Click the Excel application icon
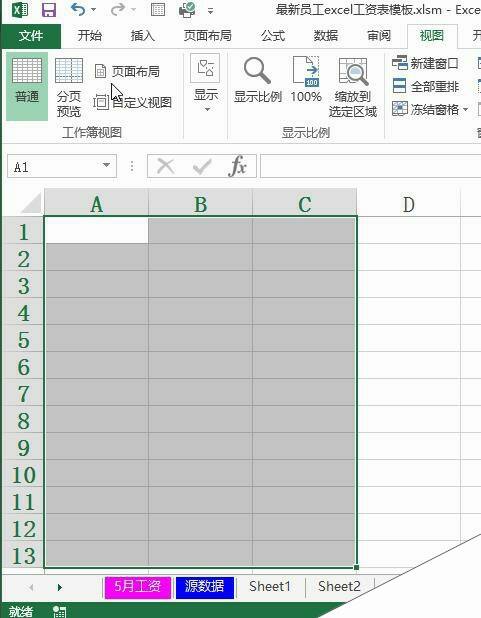This screenshot has height=618, width=481. (x=20, y=9)
